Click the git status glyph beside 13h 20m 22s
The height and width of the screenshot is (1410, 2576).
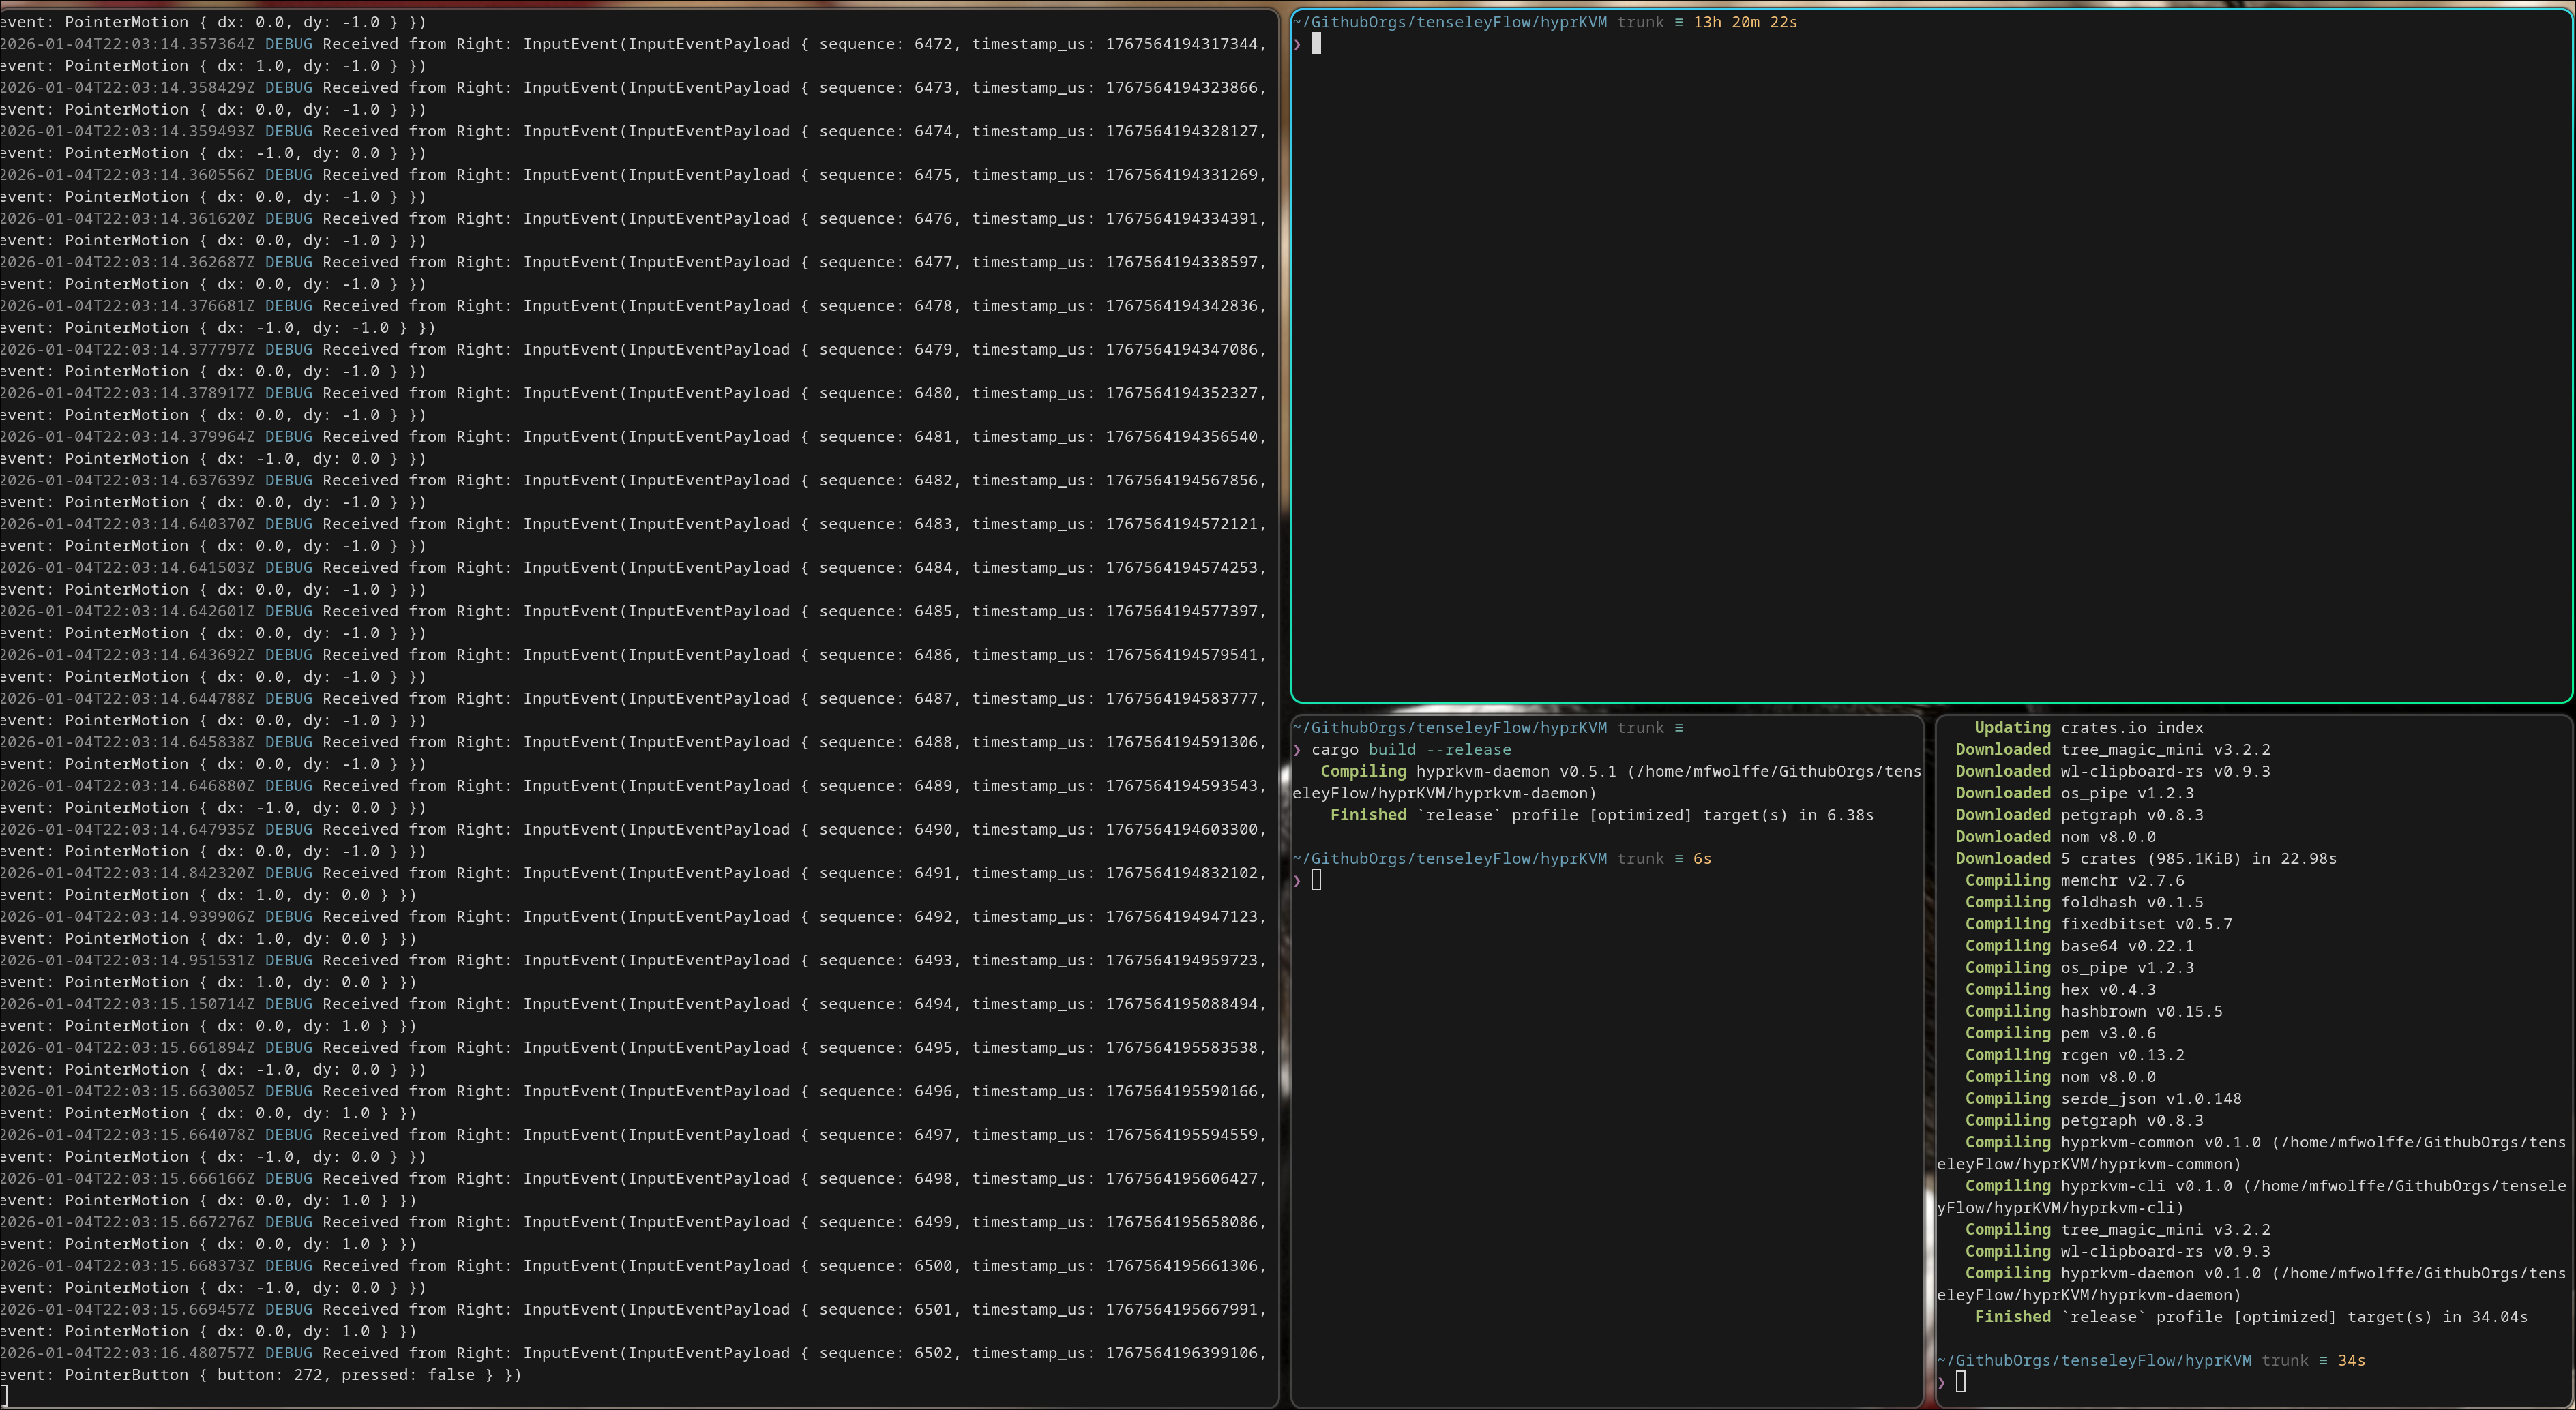[x=1678, y=22]
